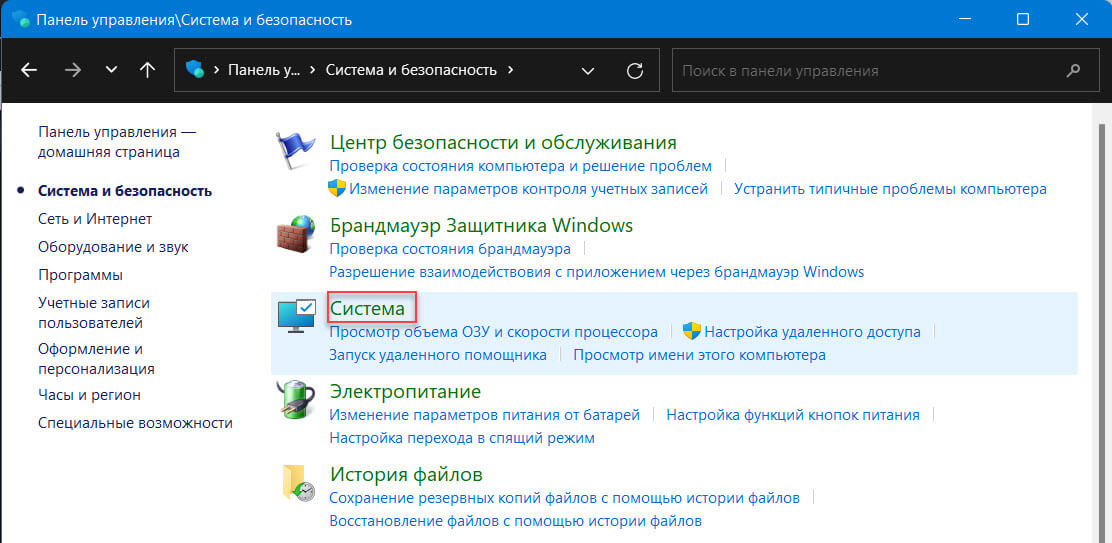Image resolution: width=1112 pixels, height=543 pixels.
Task: Click Проверка состояния брандмауэра
Action: 450,249
